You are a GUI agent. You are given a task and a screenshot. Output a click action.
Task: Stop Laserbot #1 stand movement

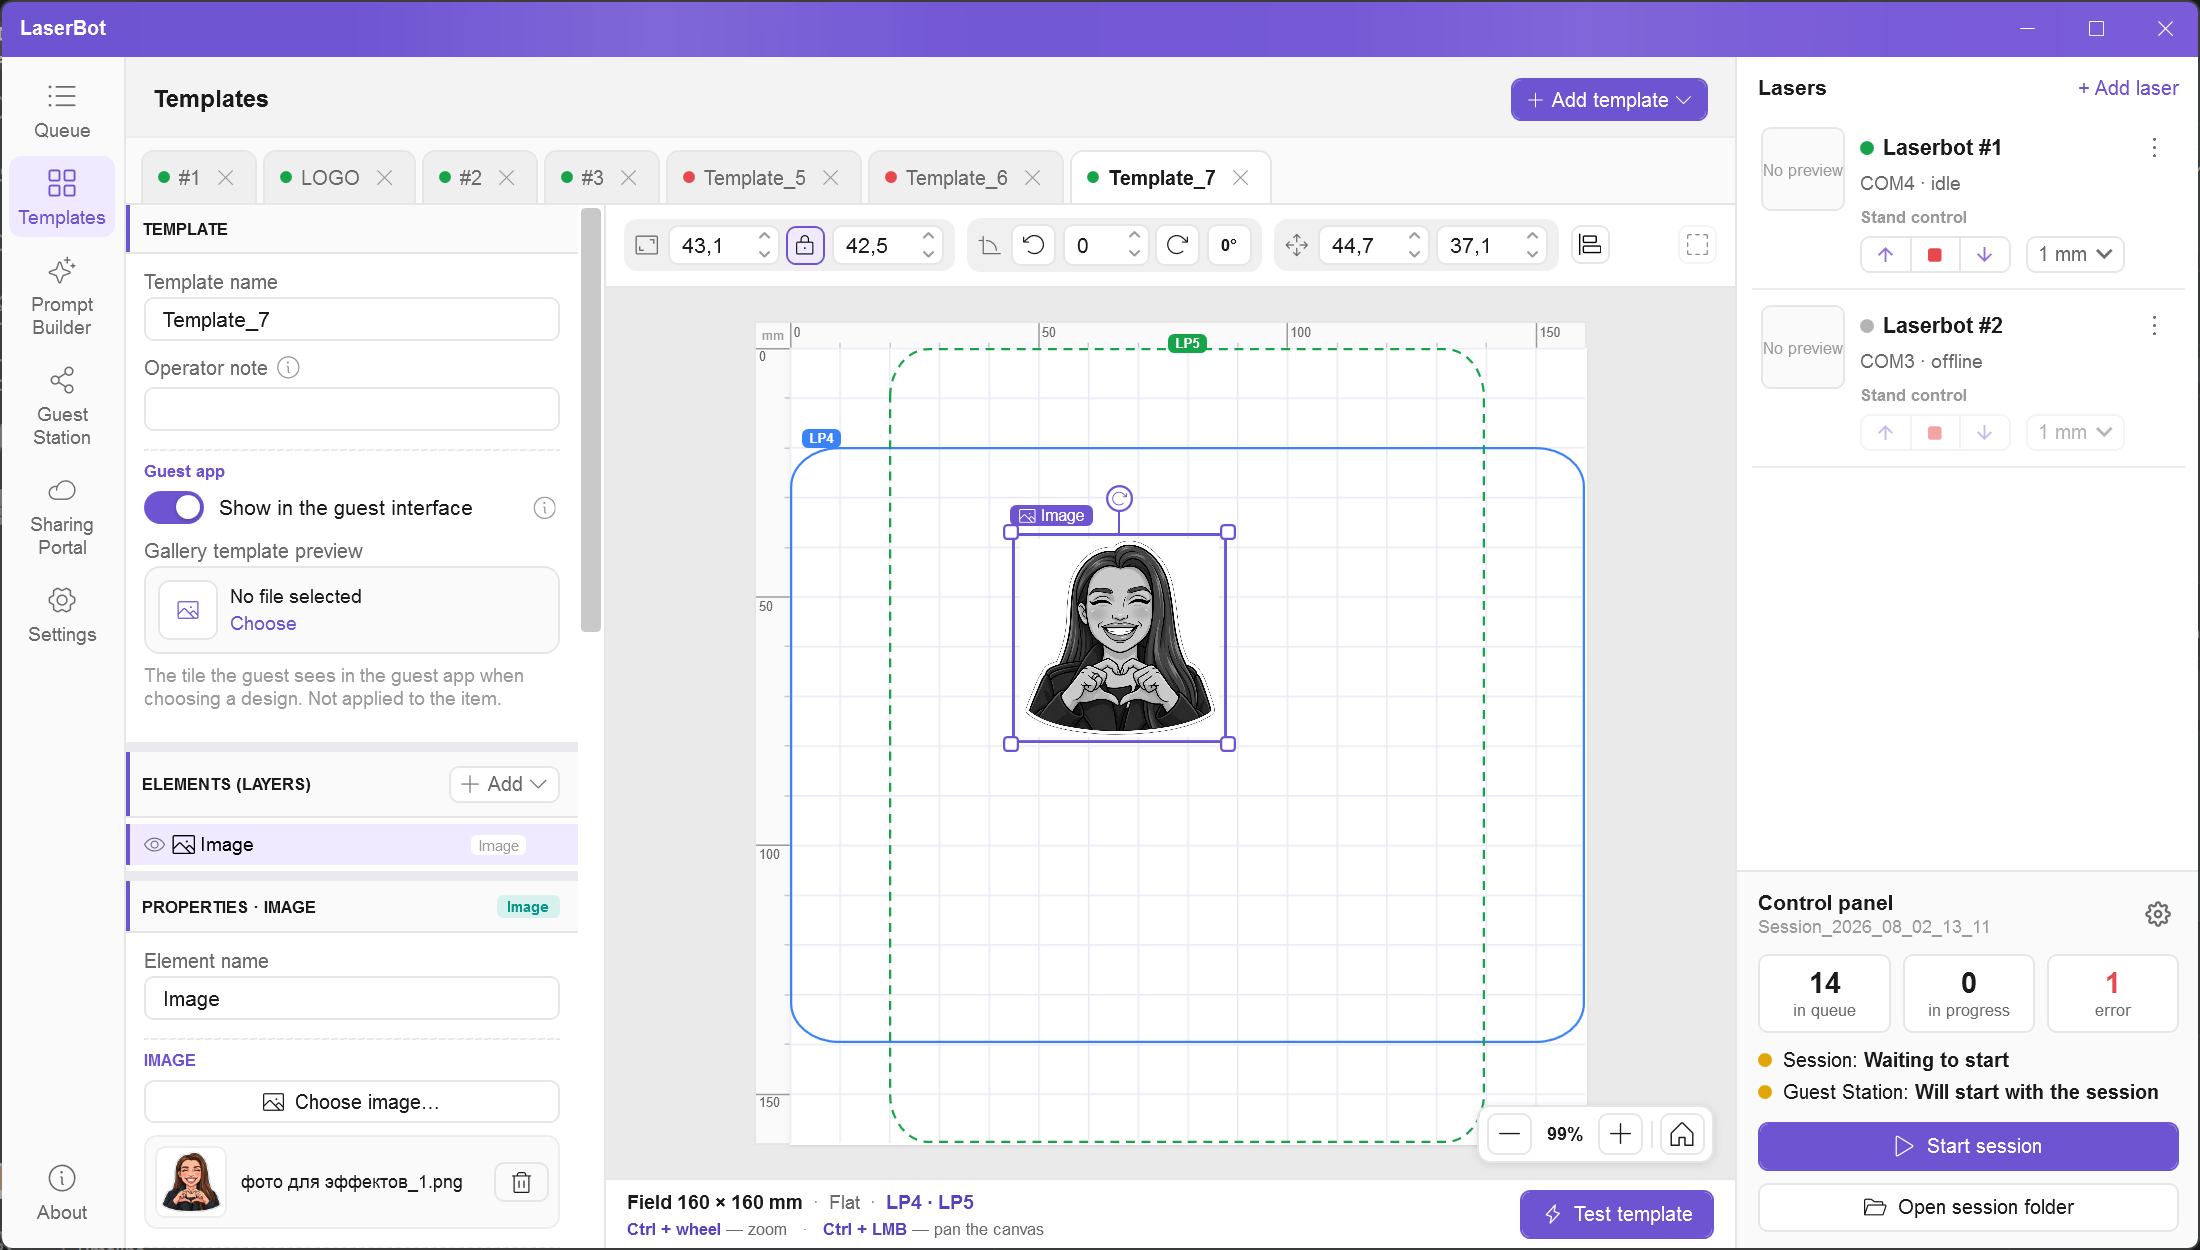1935,254
